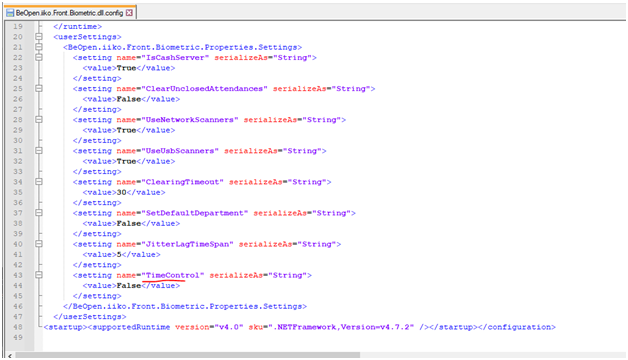Collapse the JitterLagTimeSpan setting fold marker
Image resolution: width=628 pixels, height=360 pixels.
pyautogui.click(x=38, y=244)
